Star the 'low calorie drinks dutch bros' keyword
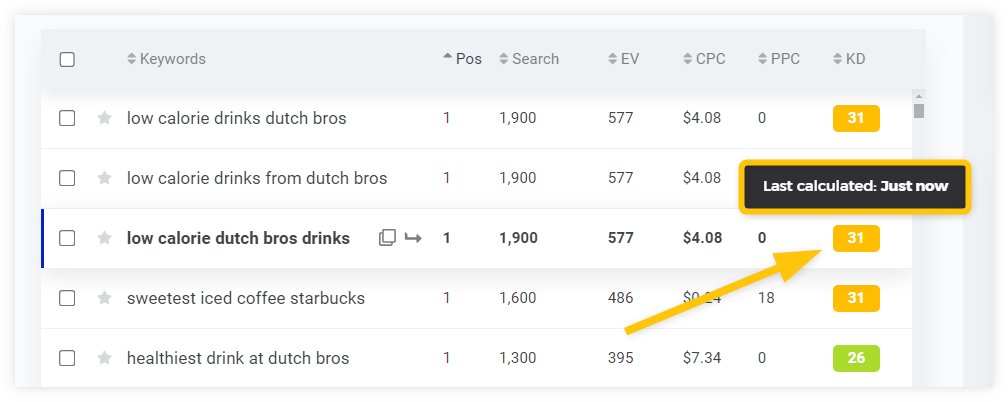The width and height of the screenshot is (1008, 402). 104,118
